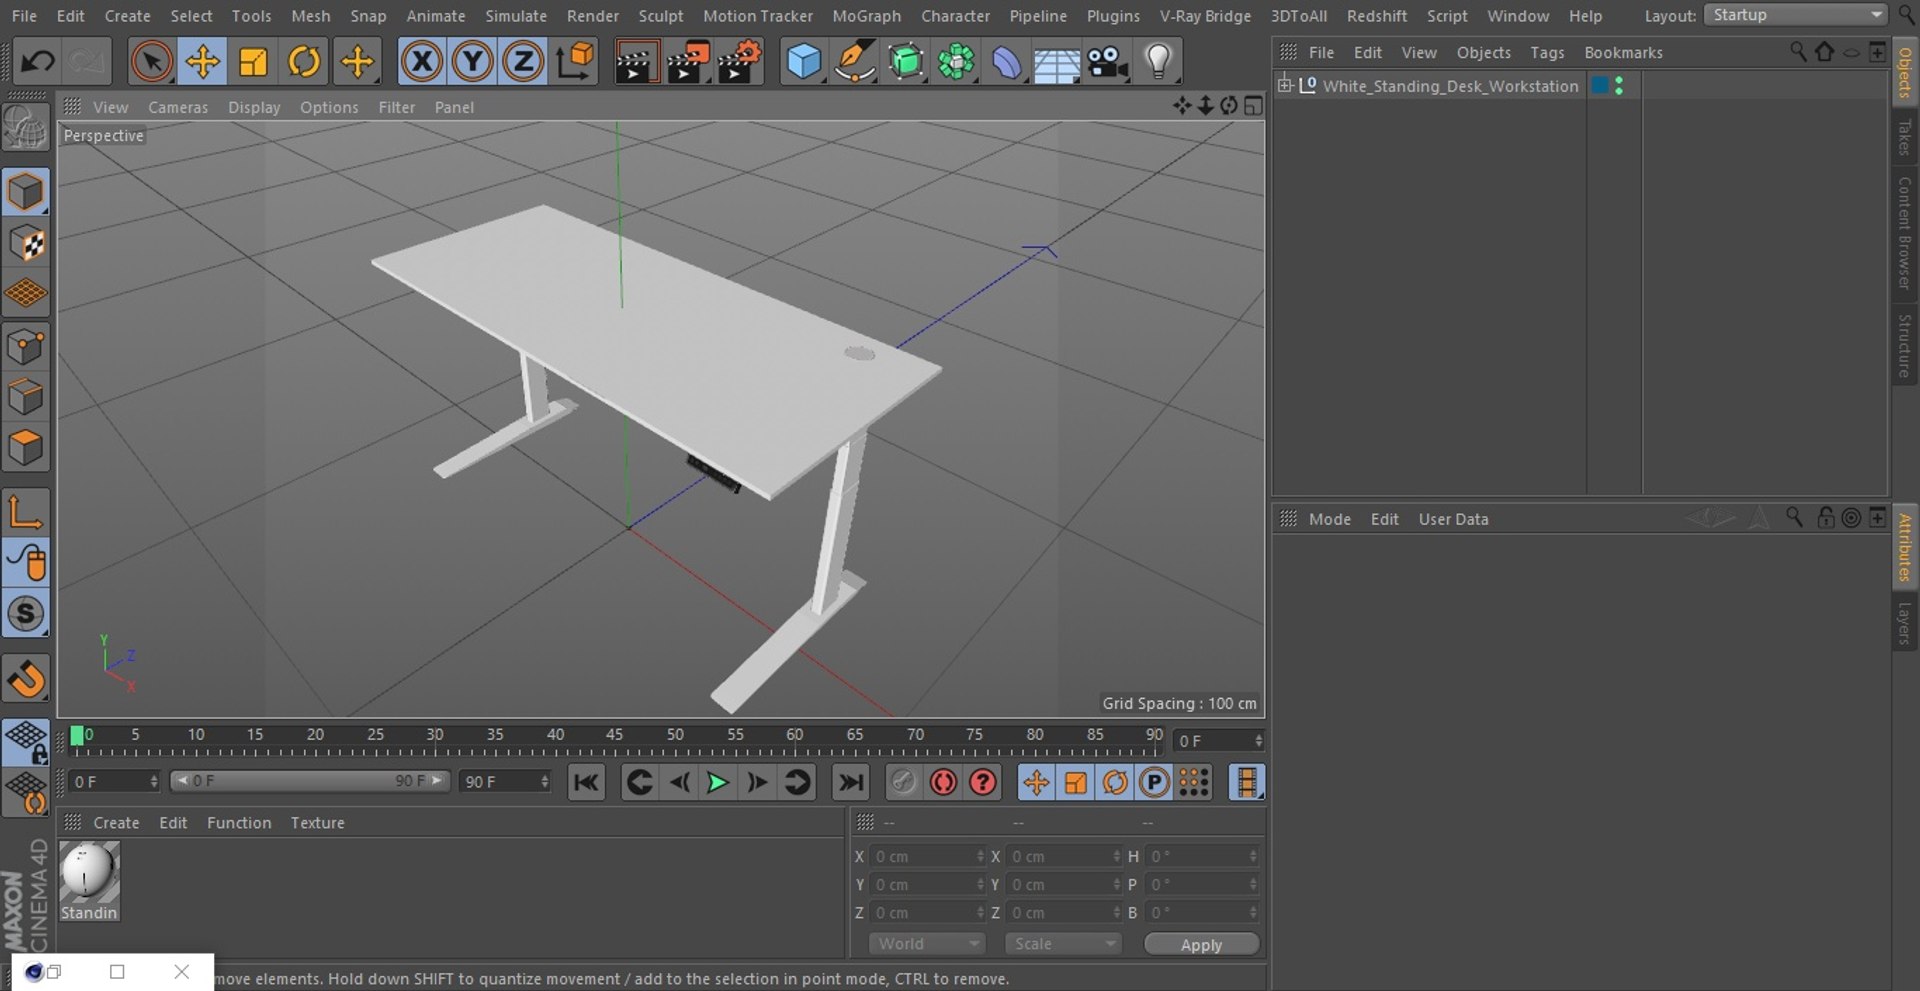Enable Workplane mode orange grid icon
The width and height of the screenshot is (1920, 991).
click(26, 294)
